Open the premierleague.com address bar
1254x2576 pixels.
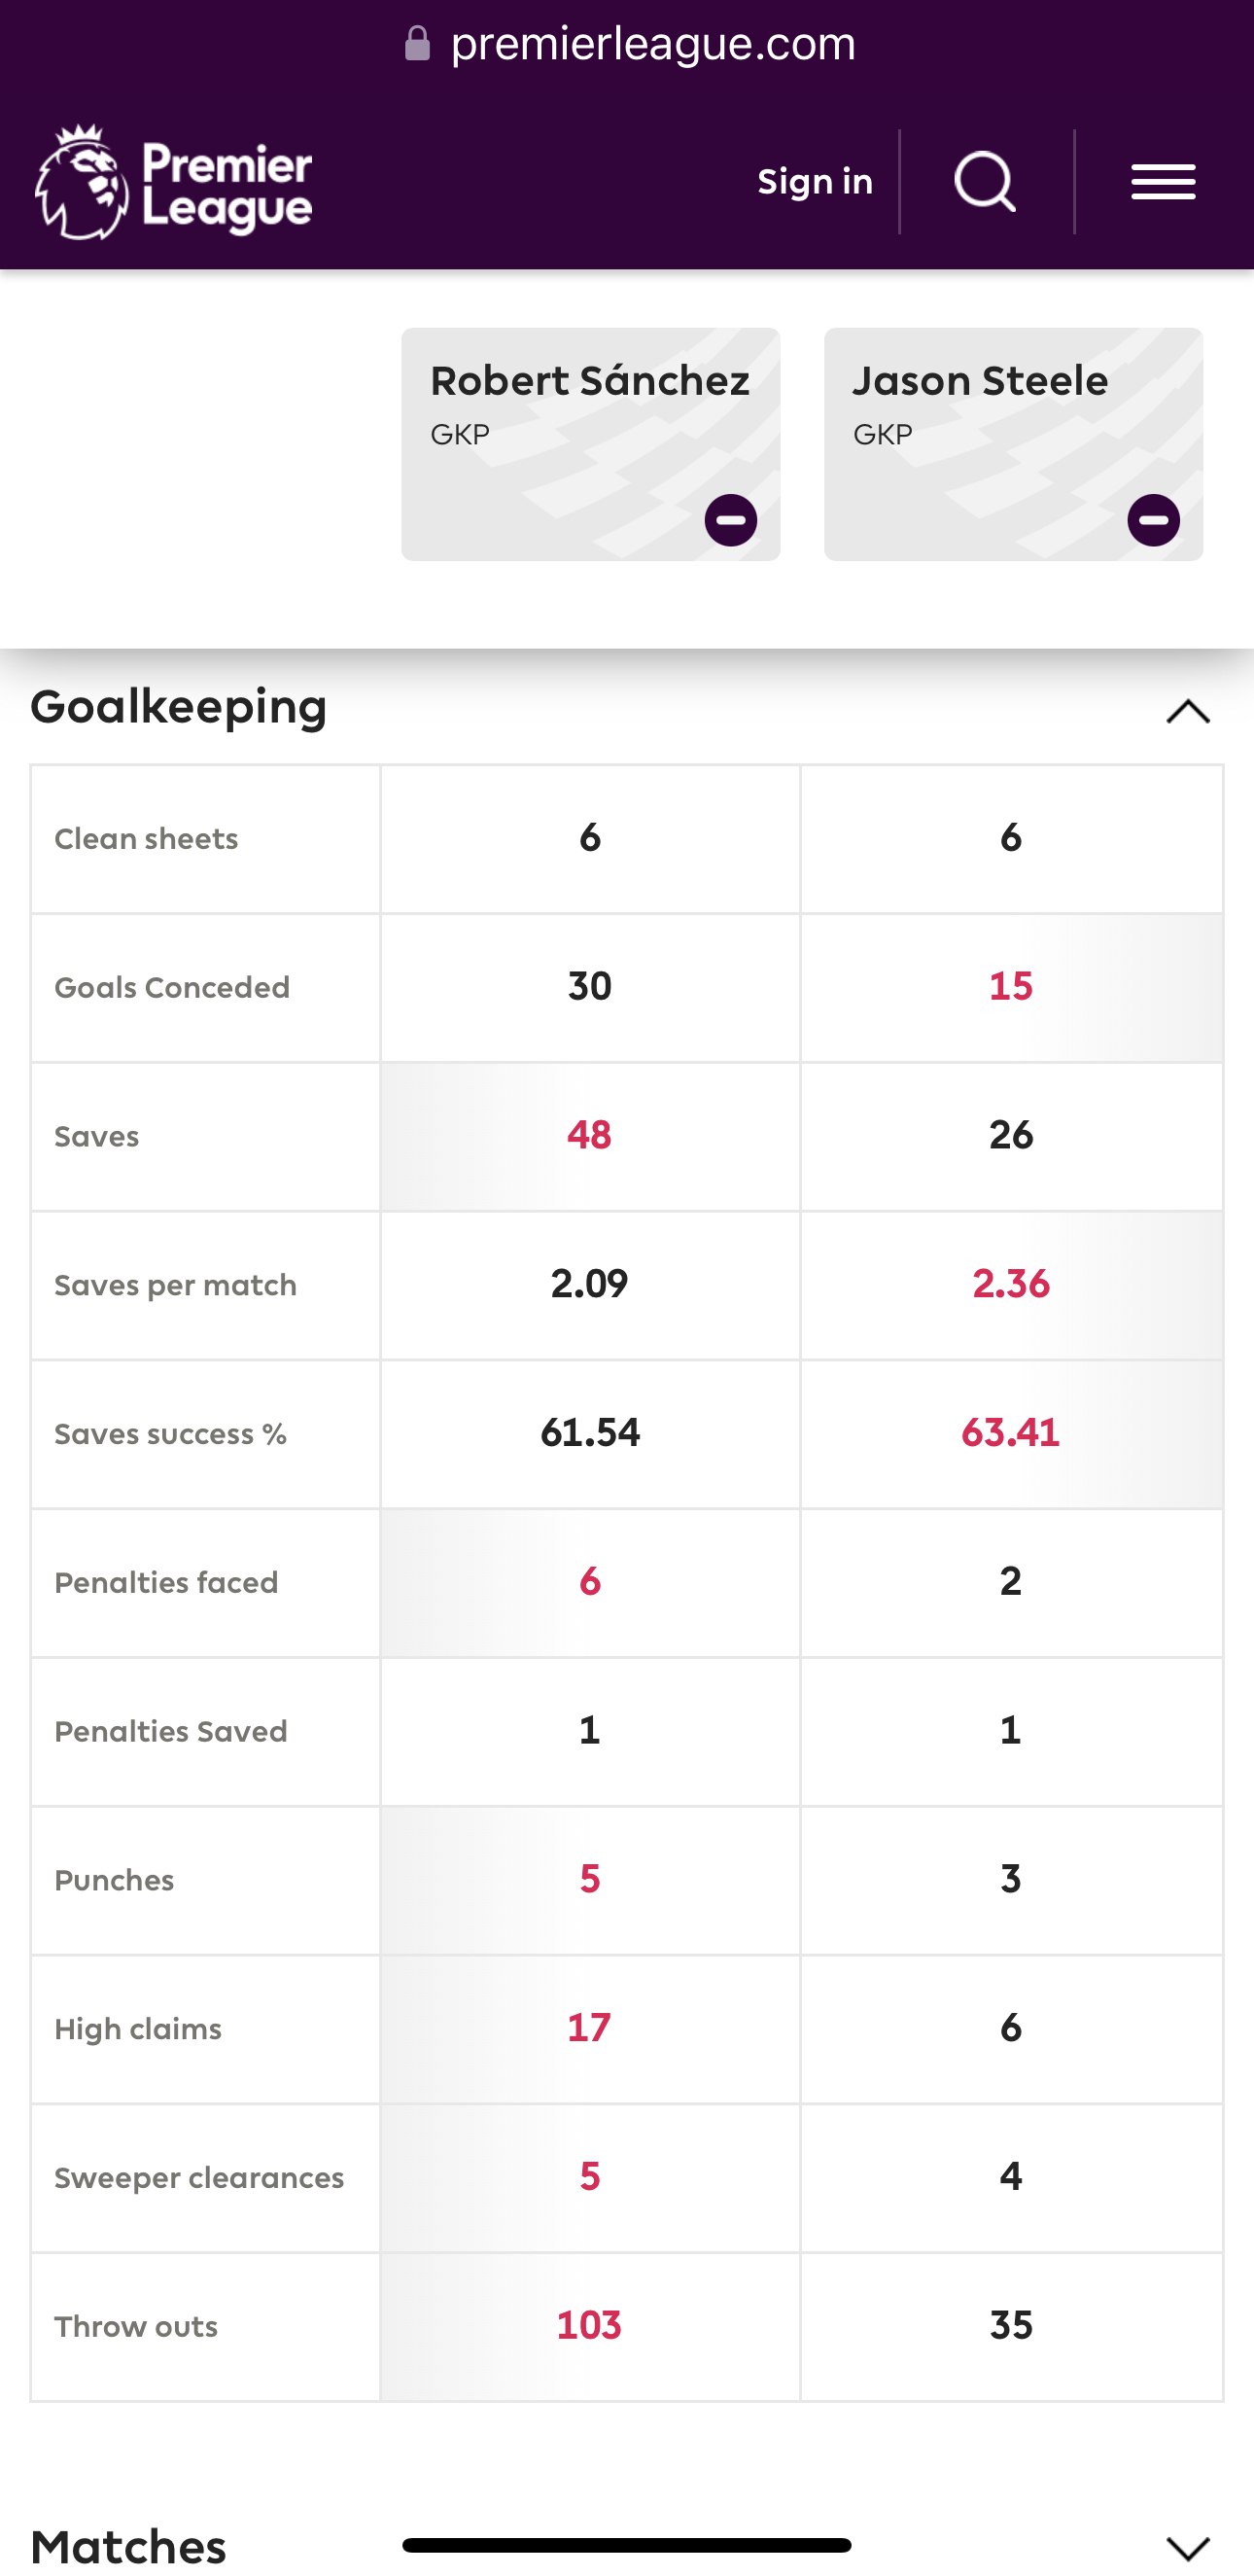click(x=630, y=43)
